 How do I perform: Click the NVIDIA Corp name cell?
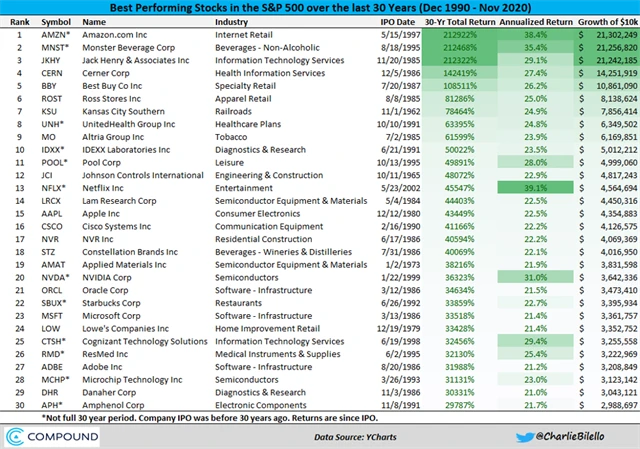point(107,278)
